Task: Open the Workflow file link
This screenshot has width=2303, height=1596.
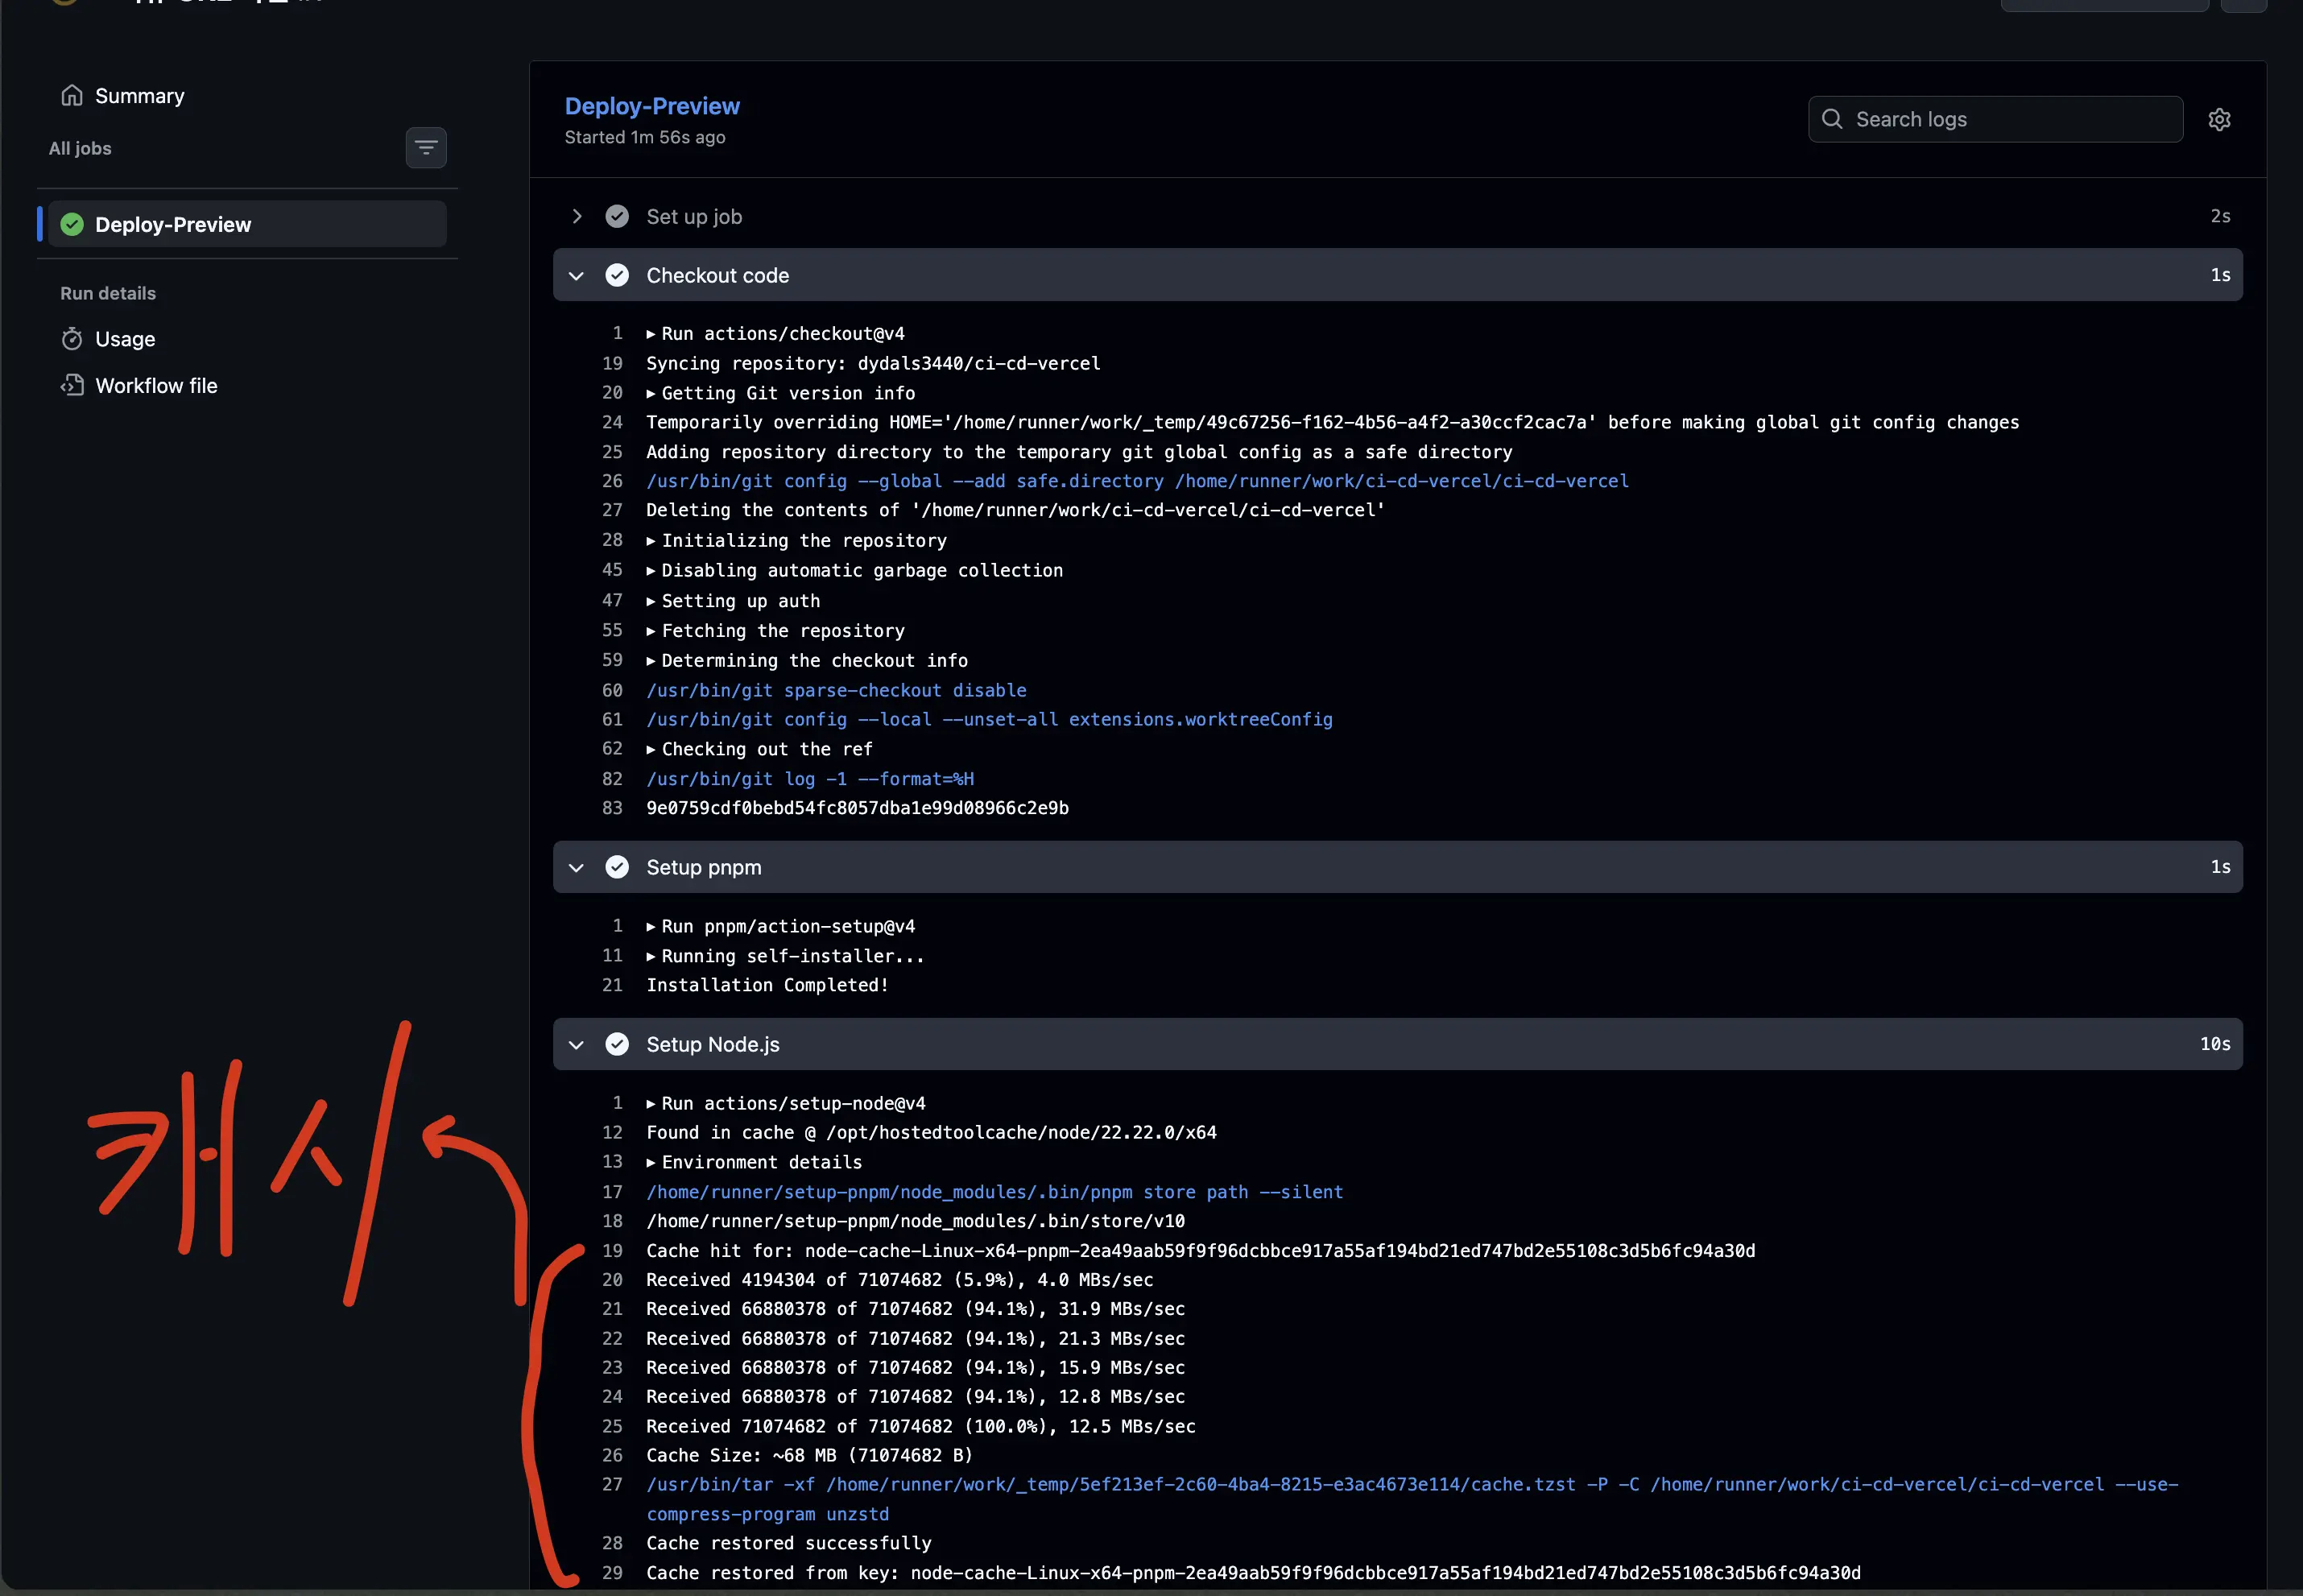Action: click(x=156, y=386)
